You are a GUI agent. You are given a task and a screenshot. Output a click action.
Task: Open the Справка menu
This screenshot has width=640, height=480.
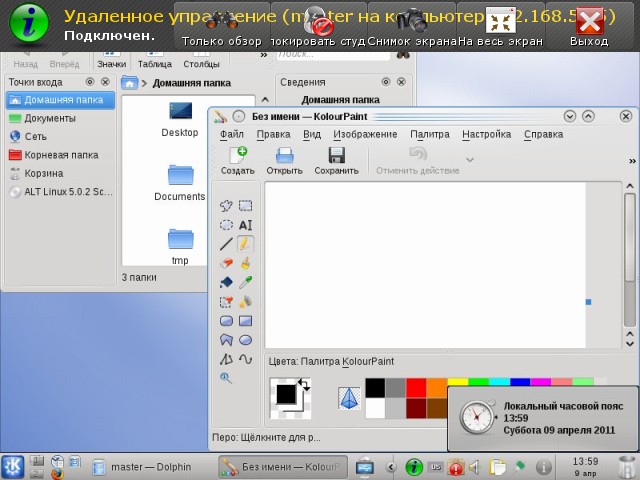tap(544, 134)
